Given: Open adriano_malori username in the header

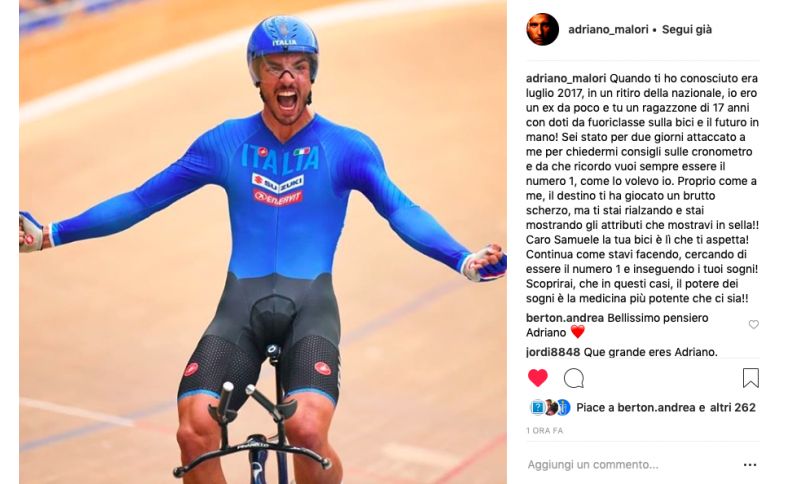Looking at the screenshot, I should pos(608,30).
